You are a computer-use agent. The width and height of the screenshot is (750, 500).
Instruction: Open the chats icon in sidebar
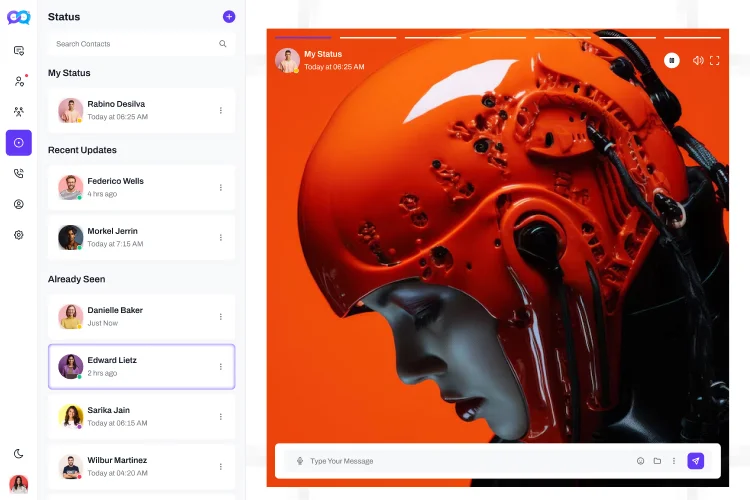tap(19, 50)
